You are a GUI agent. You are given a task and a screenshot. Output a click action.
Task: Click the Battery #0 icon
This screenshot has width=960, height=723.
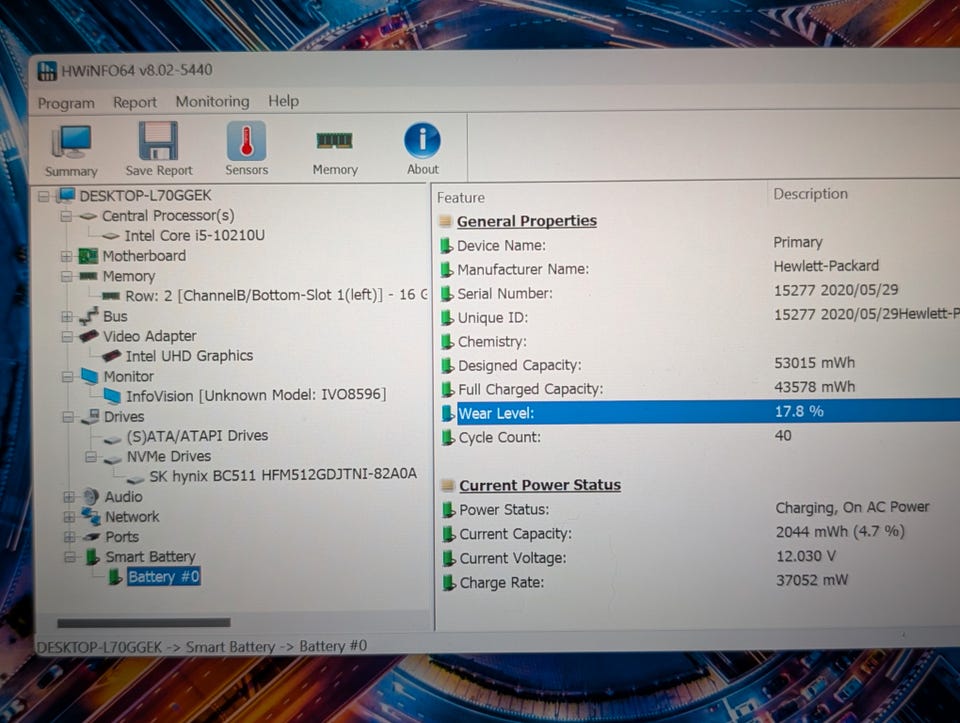[115, 577]
